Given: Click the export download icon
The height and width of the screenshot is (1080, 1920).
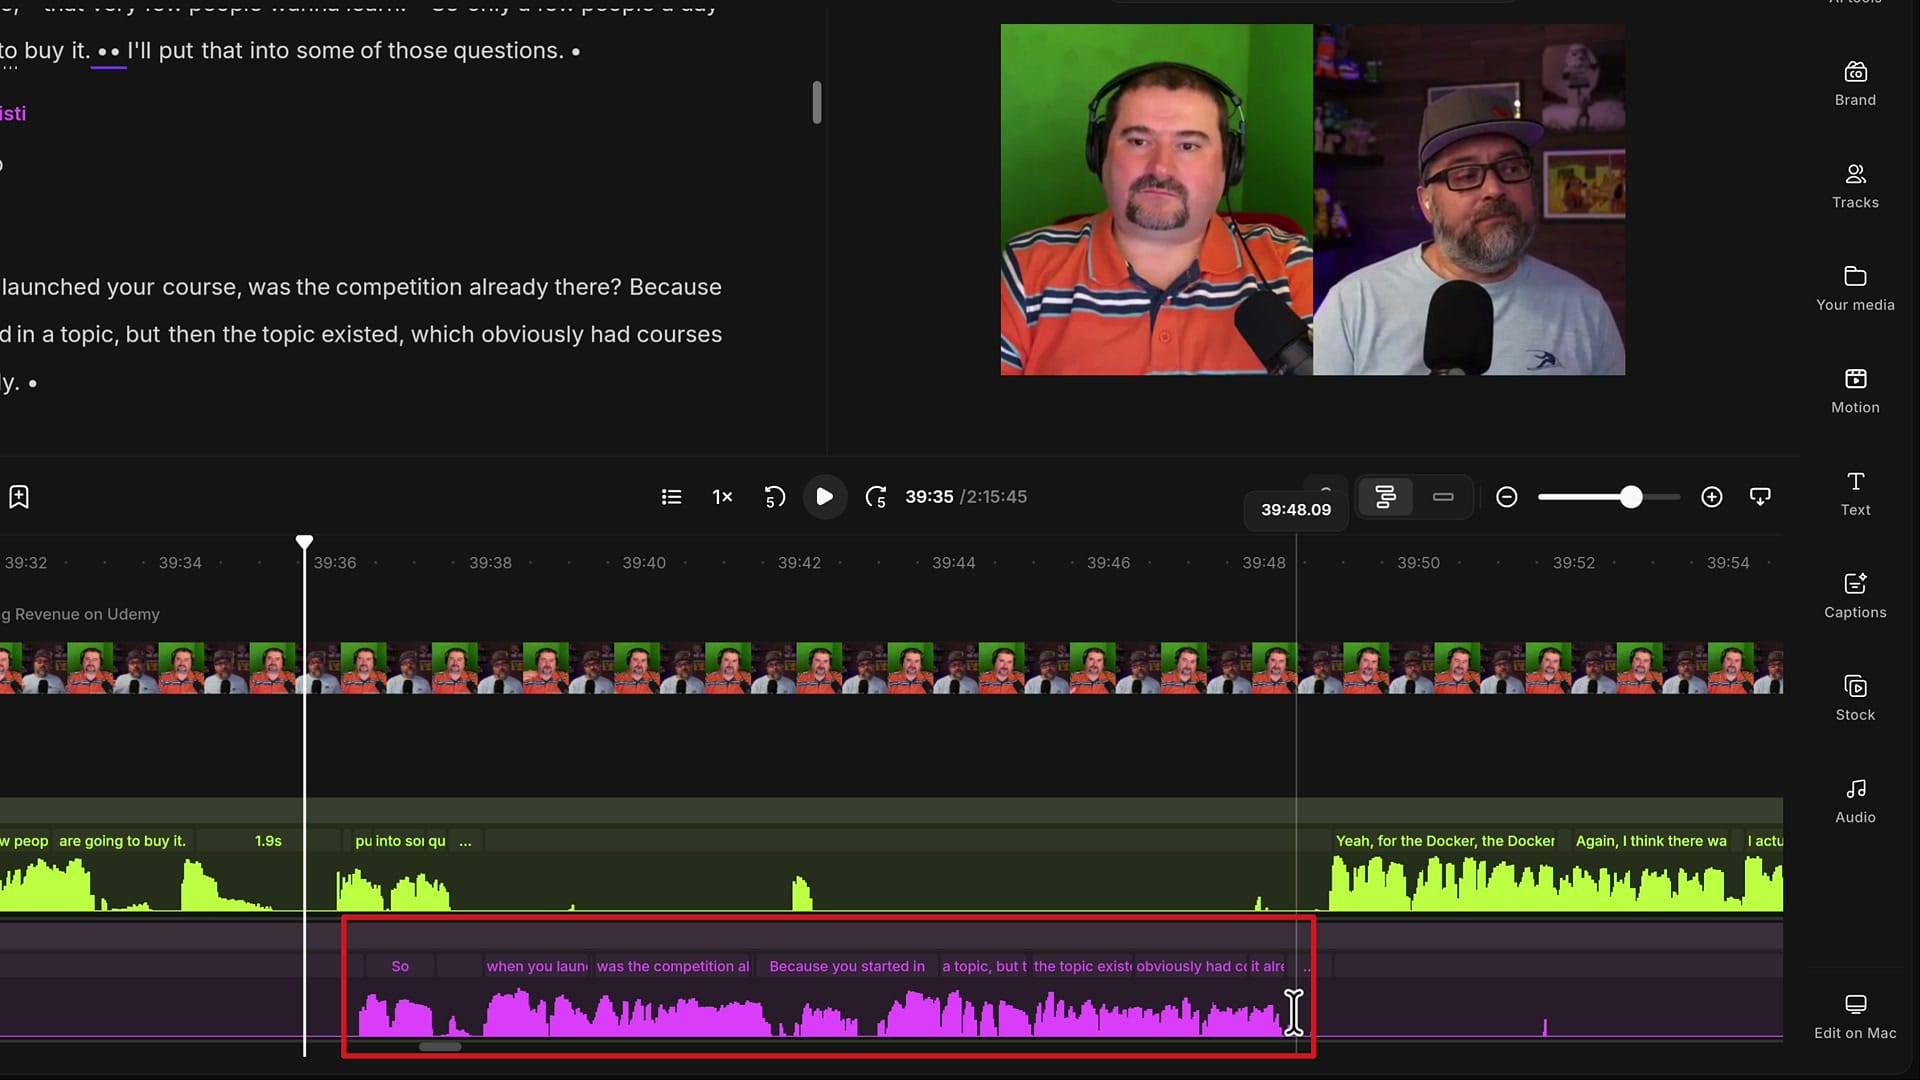Looking at the screenshot, I should 1760,497.
